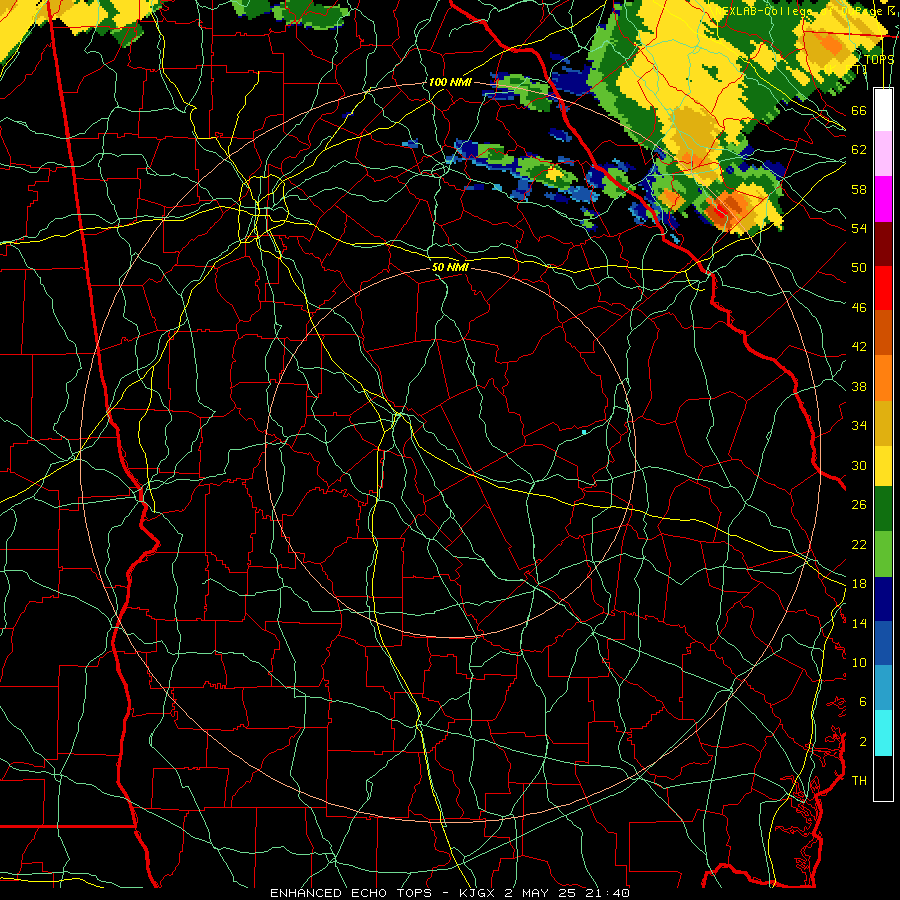
Task: Click the light pink legend swatch
Action: point(883,154)
